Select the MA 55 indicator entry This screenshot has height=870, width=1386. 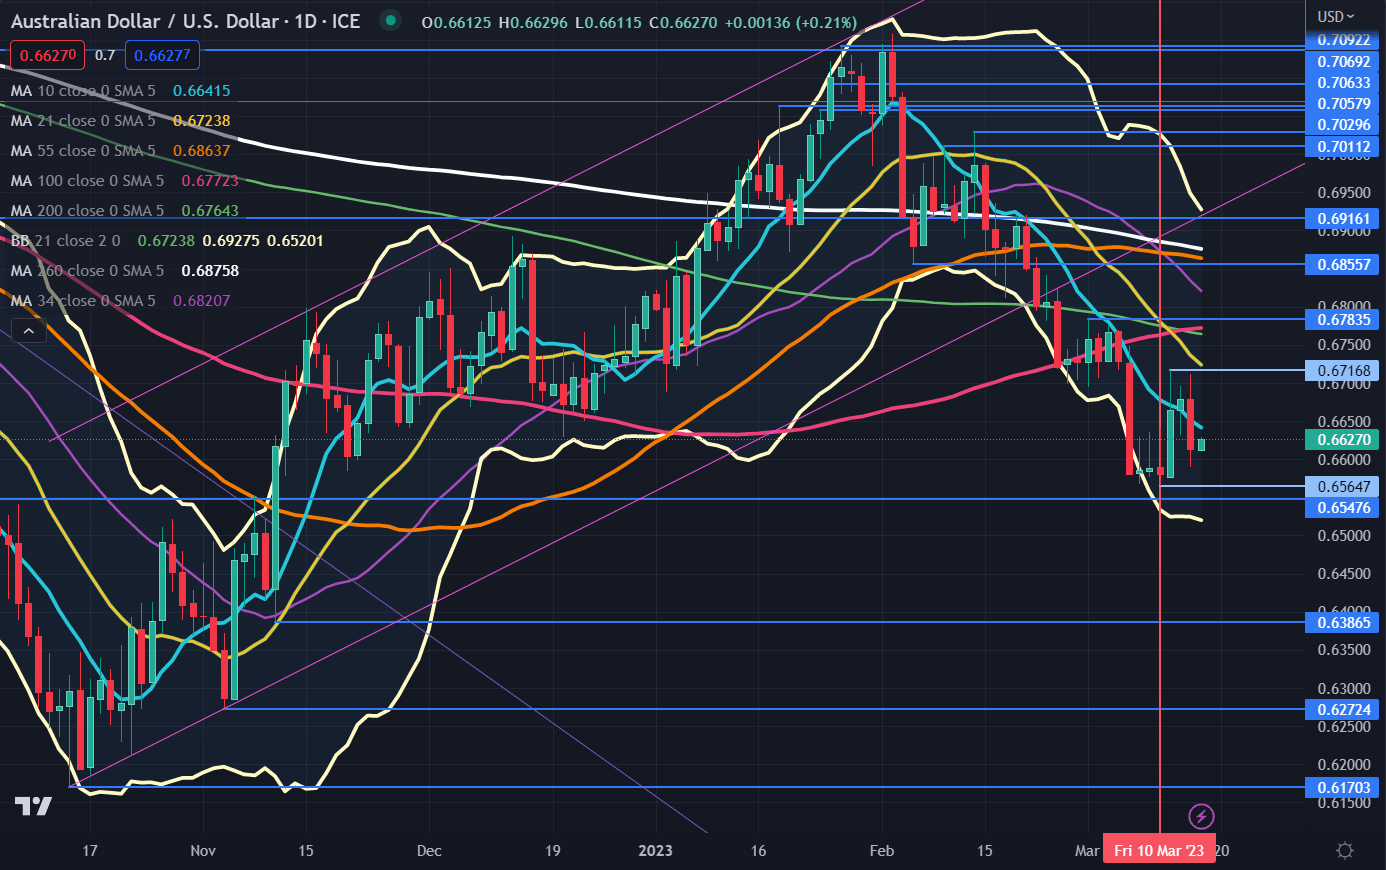83,151
